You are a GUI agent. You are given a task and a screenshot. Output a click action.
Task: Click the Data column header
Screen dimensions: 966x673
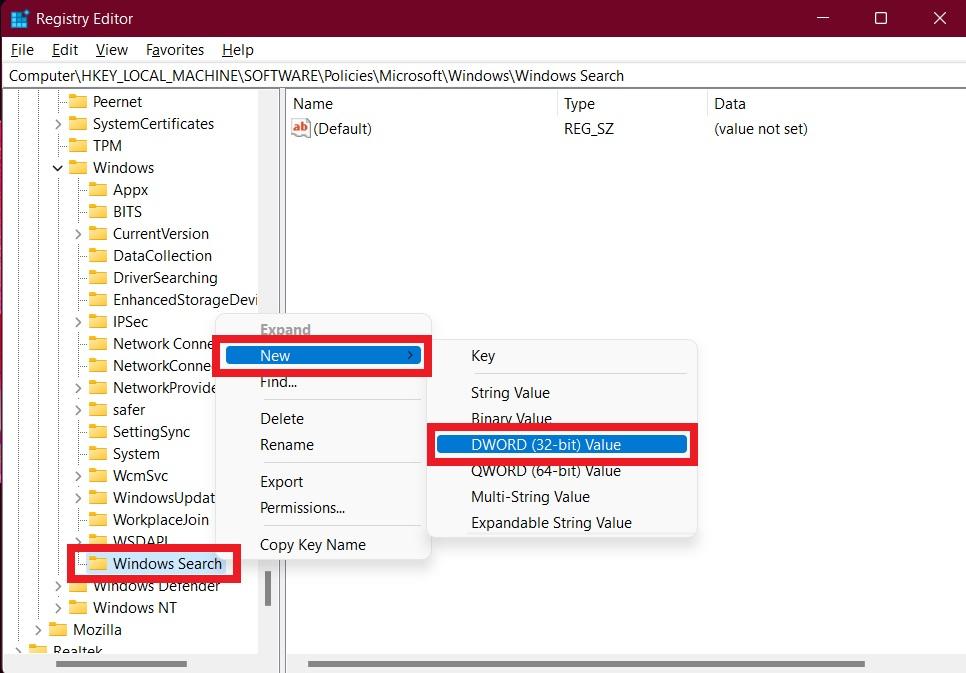click(837, 104)
